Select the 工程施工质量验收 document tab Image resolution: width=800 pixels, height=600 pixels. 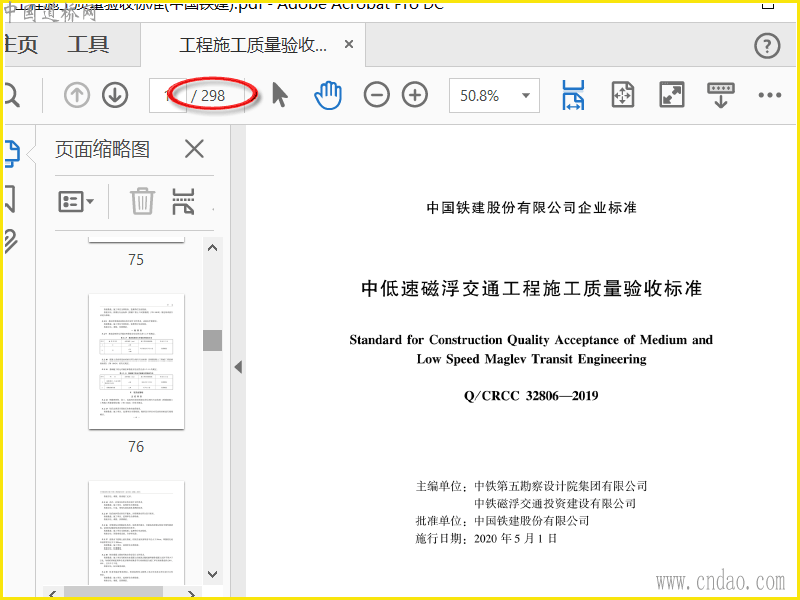(253, 45)
